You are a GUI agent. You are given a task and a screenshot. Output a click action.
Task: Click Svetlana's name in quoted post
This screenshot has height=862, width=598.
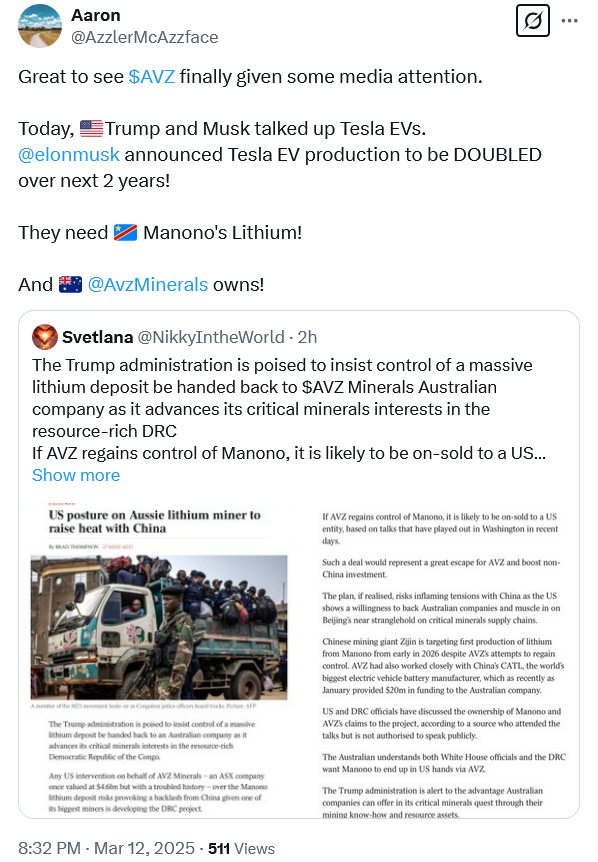pos(97,337)
